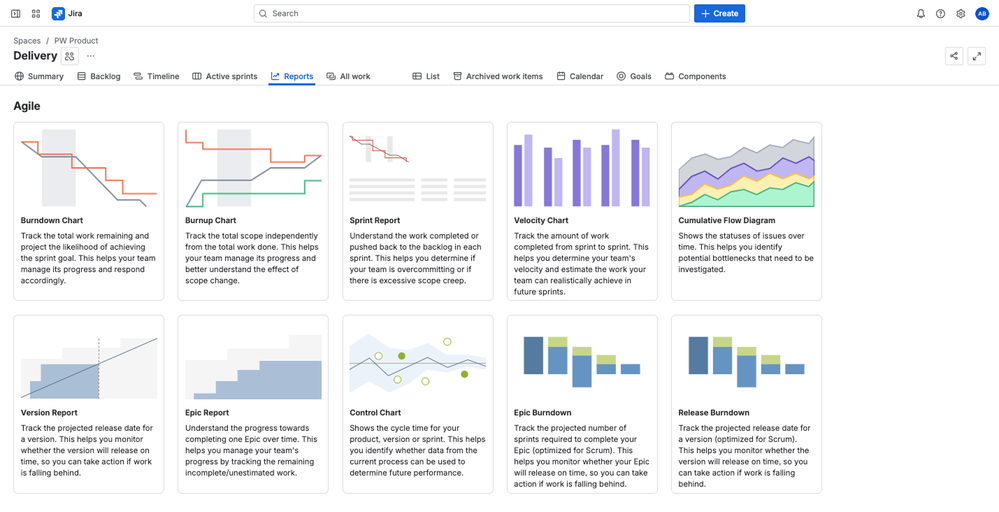
Task: Go to the PW Product breadcrumb
Action: click(76, 40)
